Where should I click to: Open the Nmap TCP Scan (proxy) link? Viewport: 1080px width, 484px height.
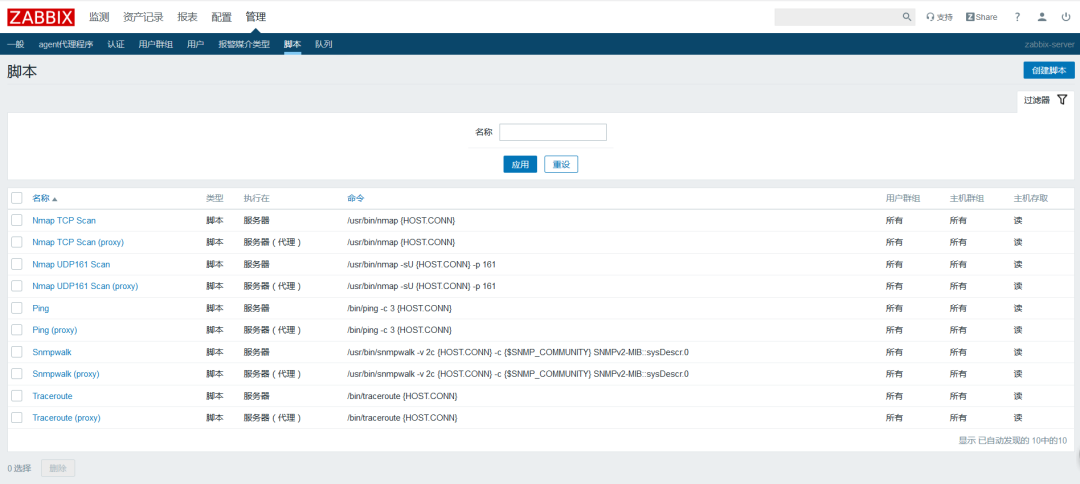pos(78,242)
